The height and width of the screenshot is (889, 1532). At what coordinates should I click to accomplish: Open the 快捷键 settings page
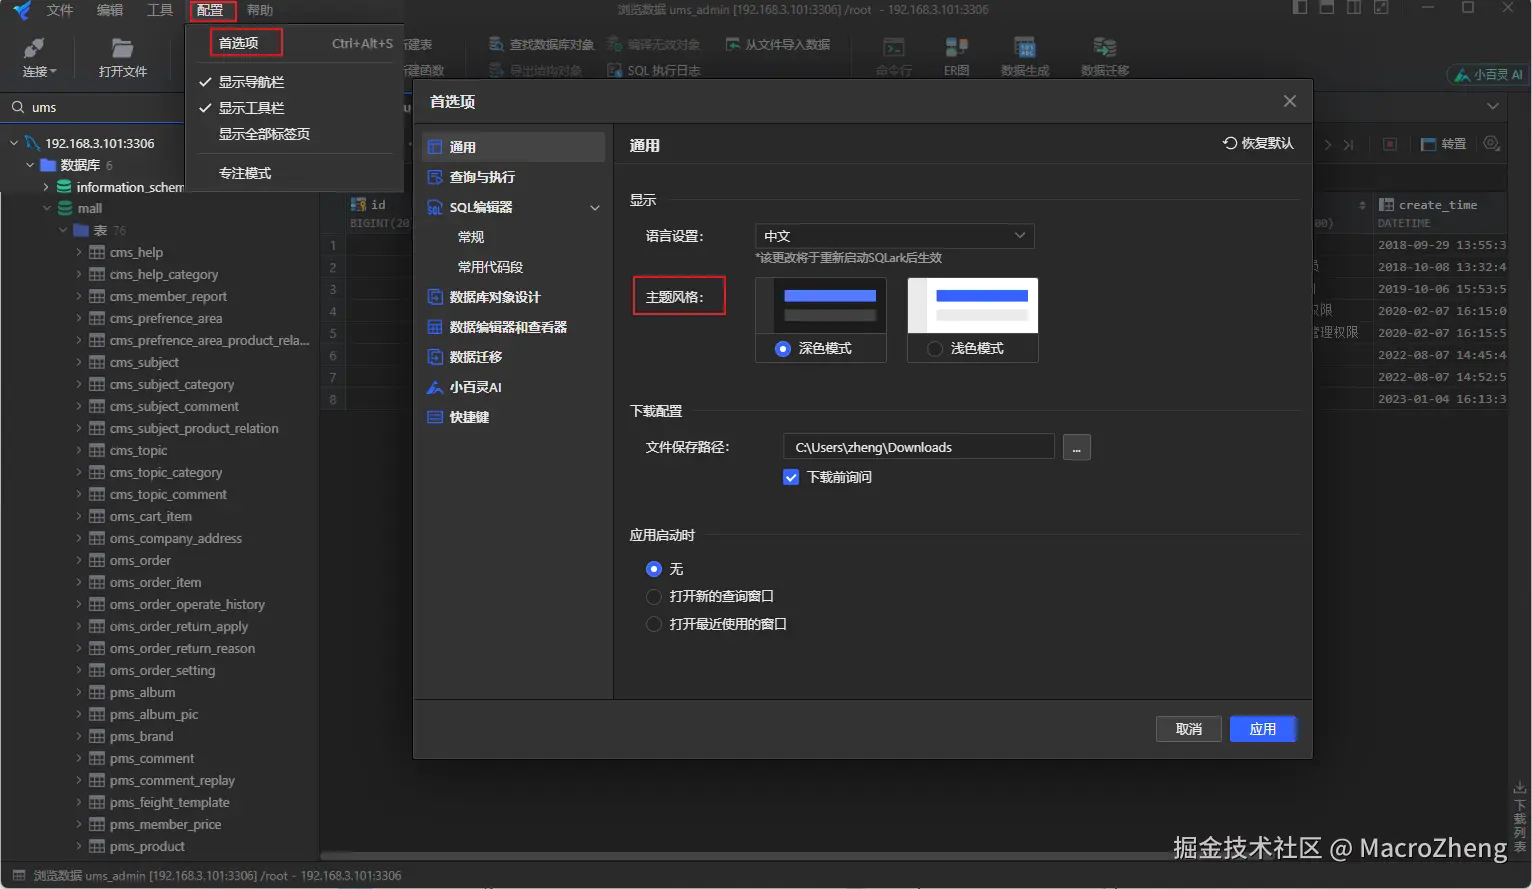(513, 417)
